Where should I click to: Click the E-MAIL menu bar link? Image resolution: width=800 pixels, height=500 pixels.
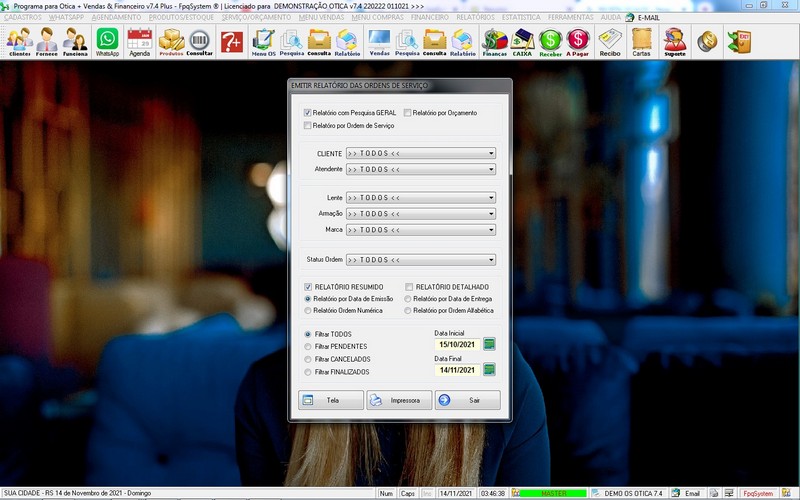643,17
